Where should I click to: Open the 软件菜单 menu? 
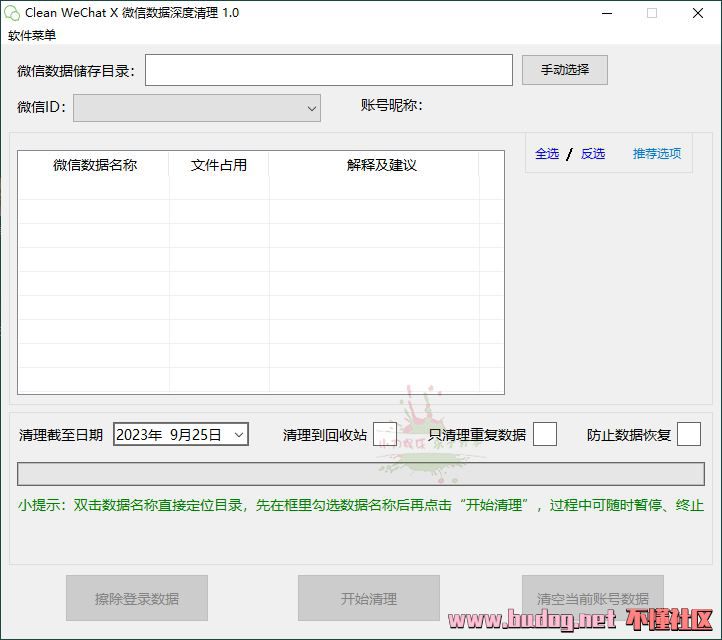(x=32, y=35)
